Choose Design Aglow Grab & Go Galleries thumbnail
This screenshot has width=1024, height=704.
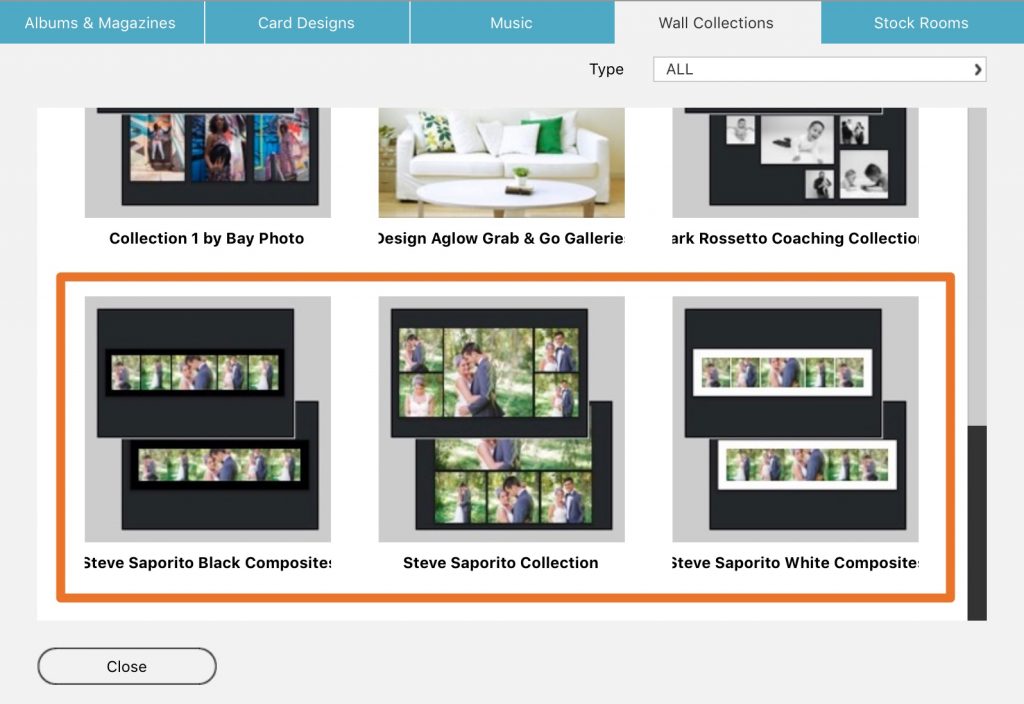[x=502, y=163]
